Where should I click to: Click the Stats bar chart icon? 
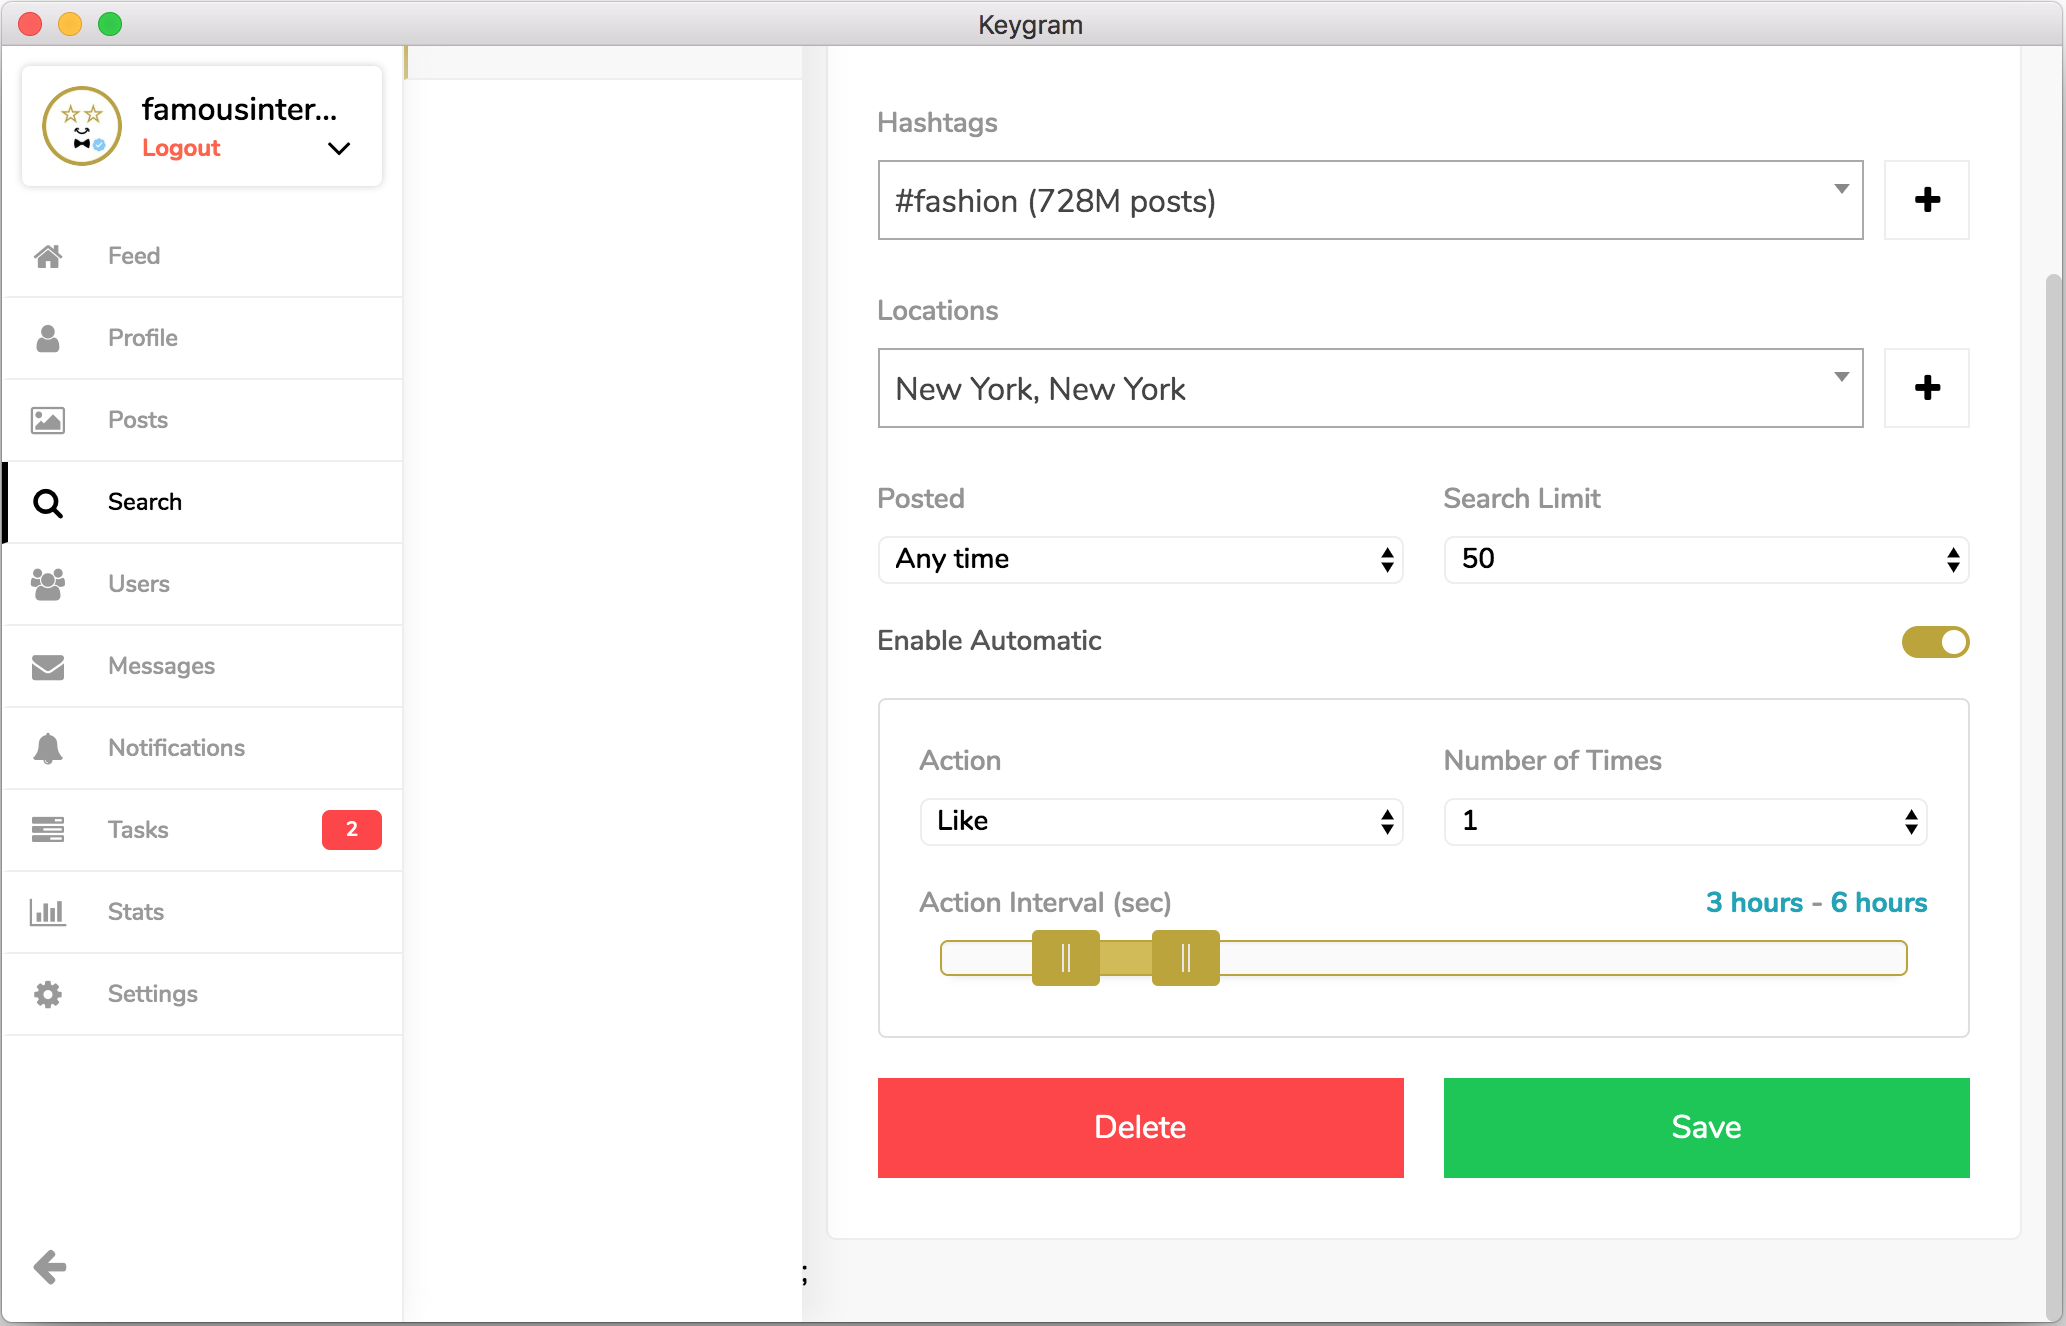(48, 912)
